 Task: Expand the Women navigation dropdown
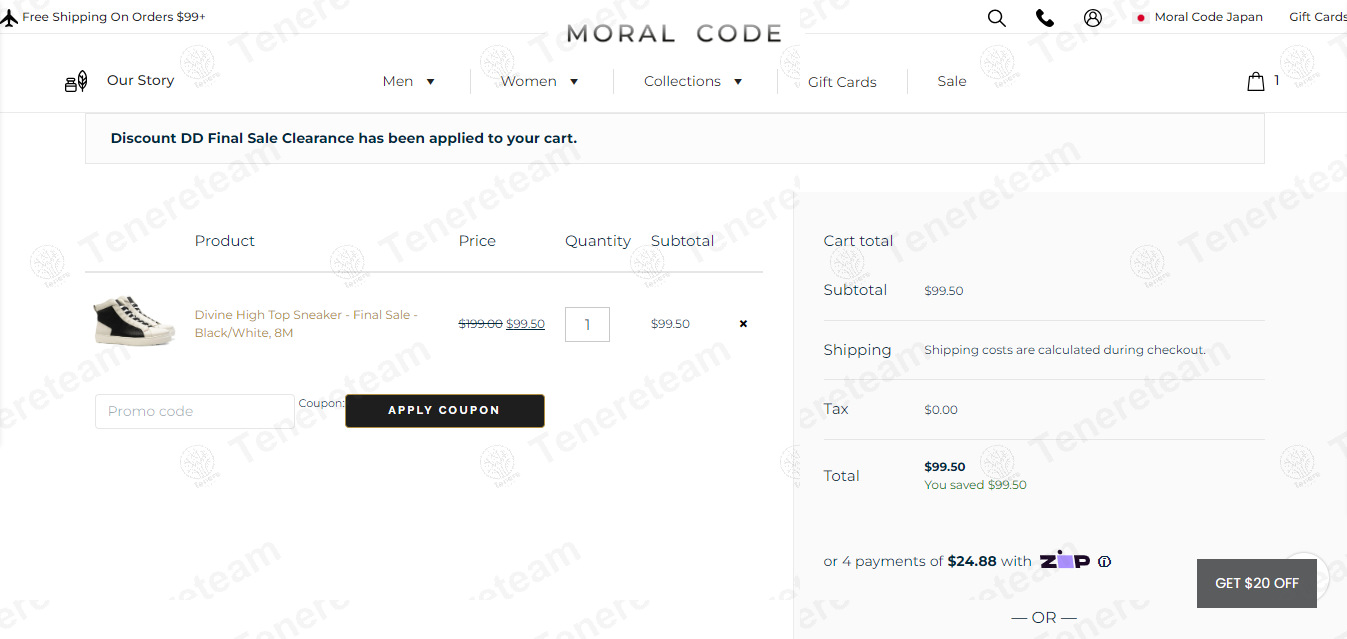(540, 81)
